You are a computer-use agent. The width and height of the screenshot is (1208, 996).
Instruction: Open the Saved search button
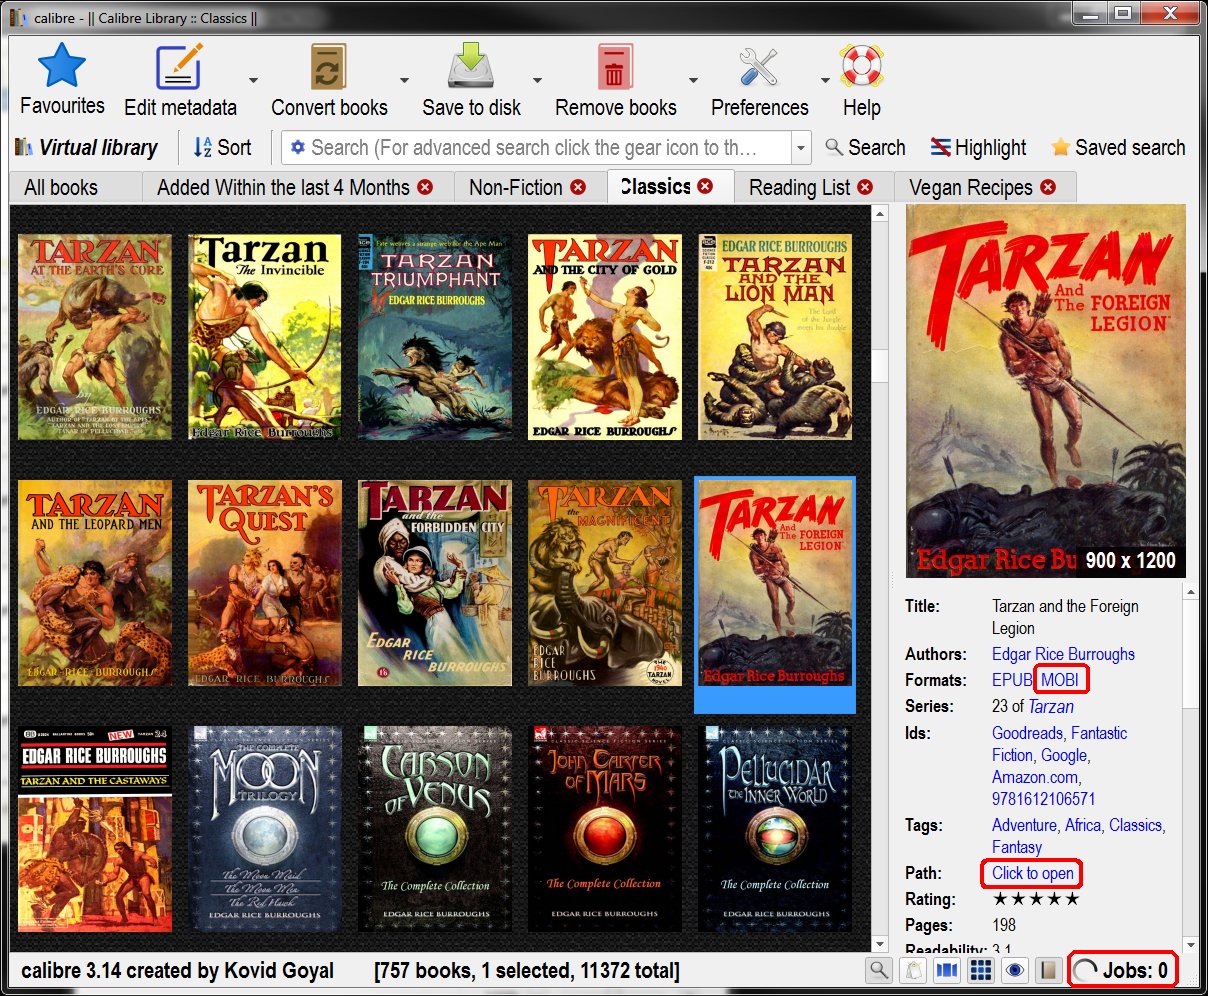tap(1118, 148)
